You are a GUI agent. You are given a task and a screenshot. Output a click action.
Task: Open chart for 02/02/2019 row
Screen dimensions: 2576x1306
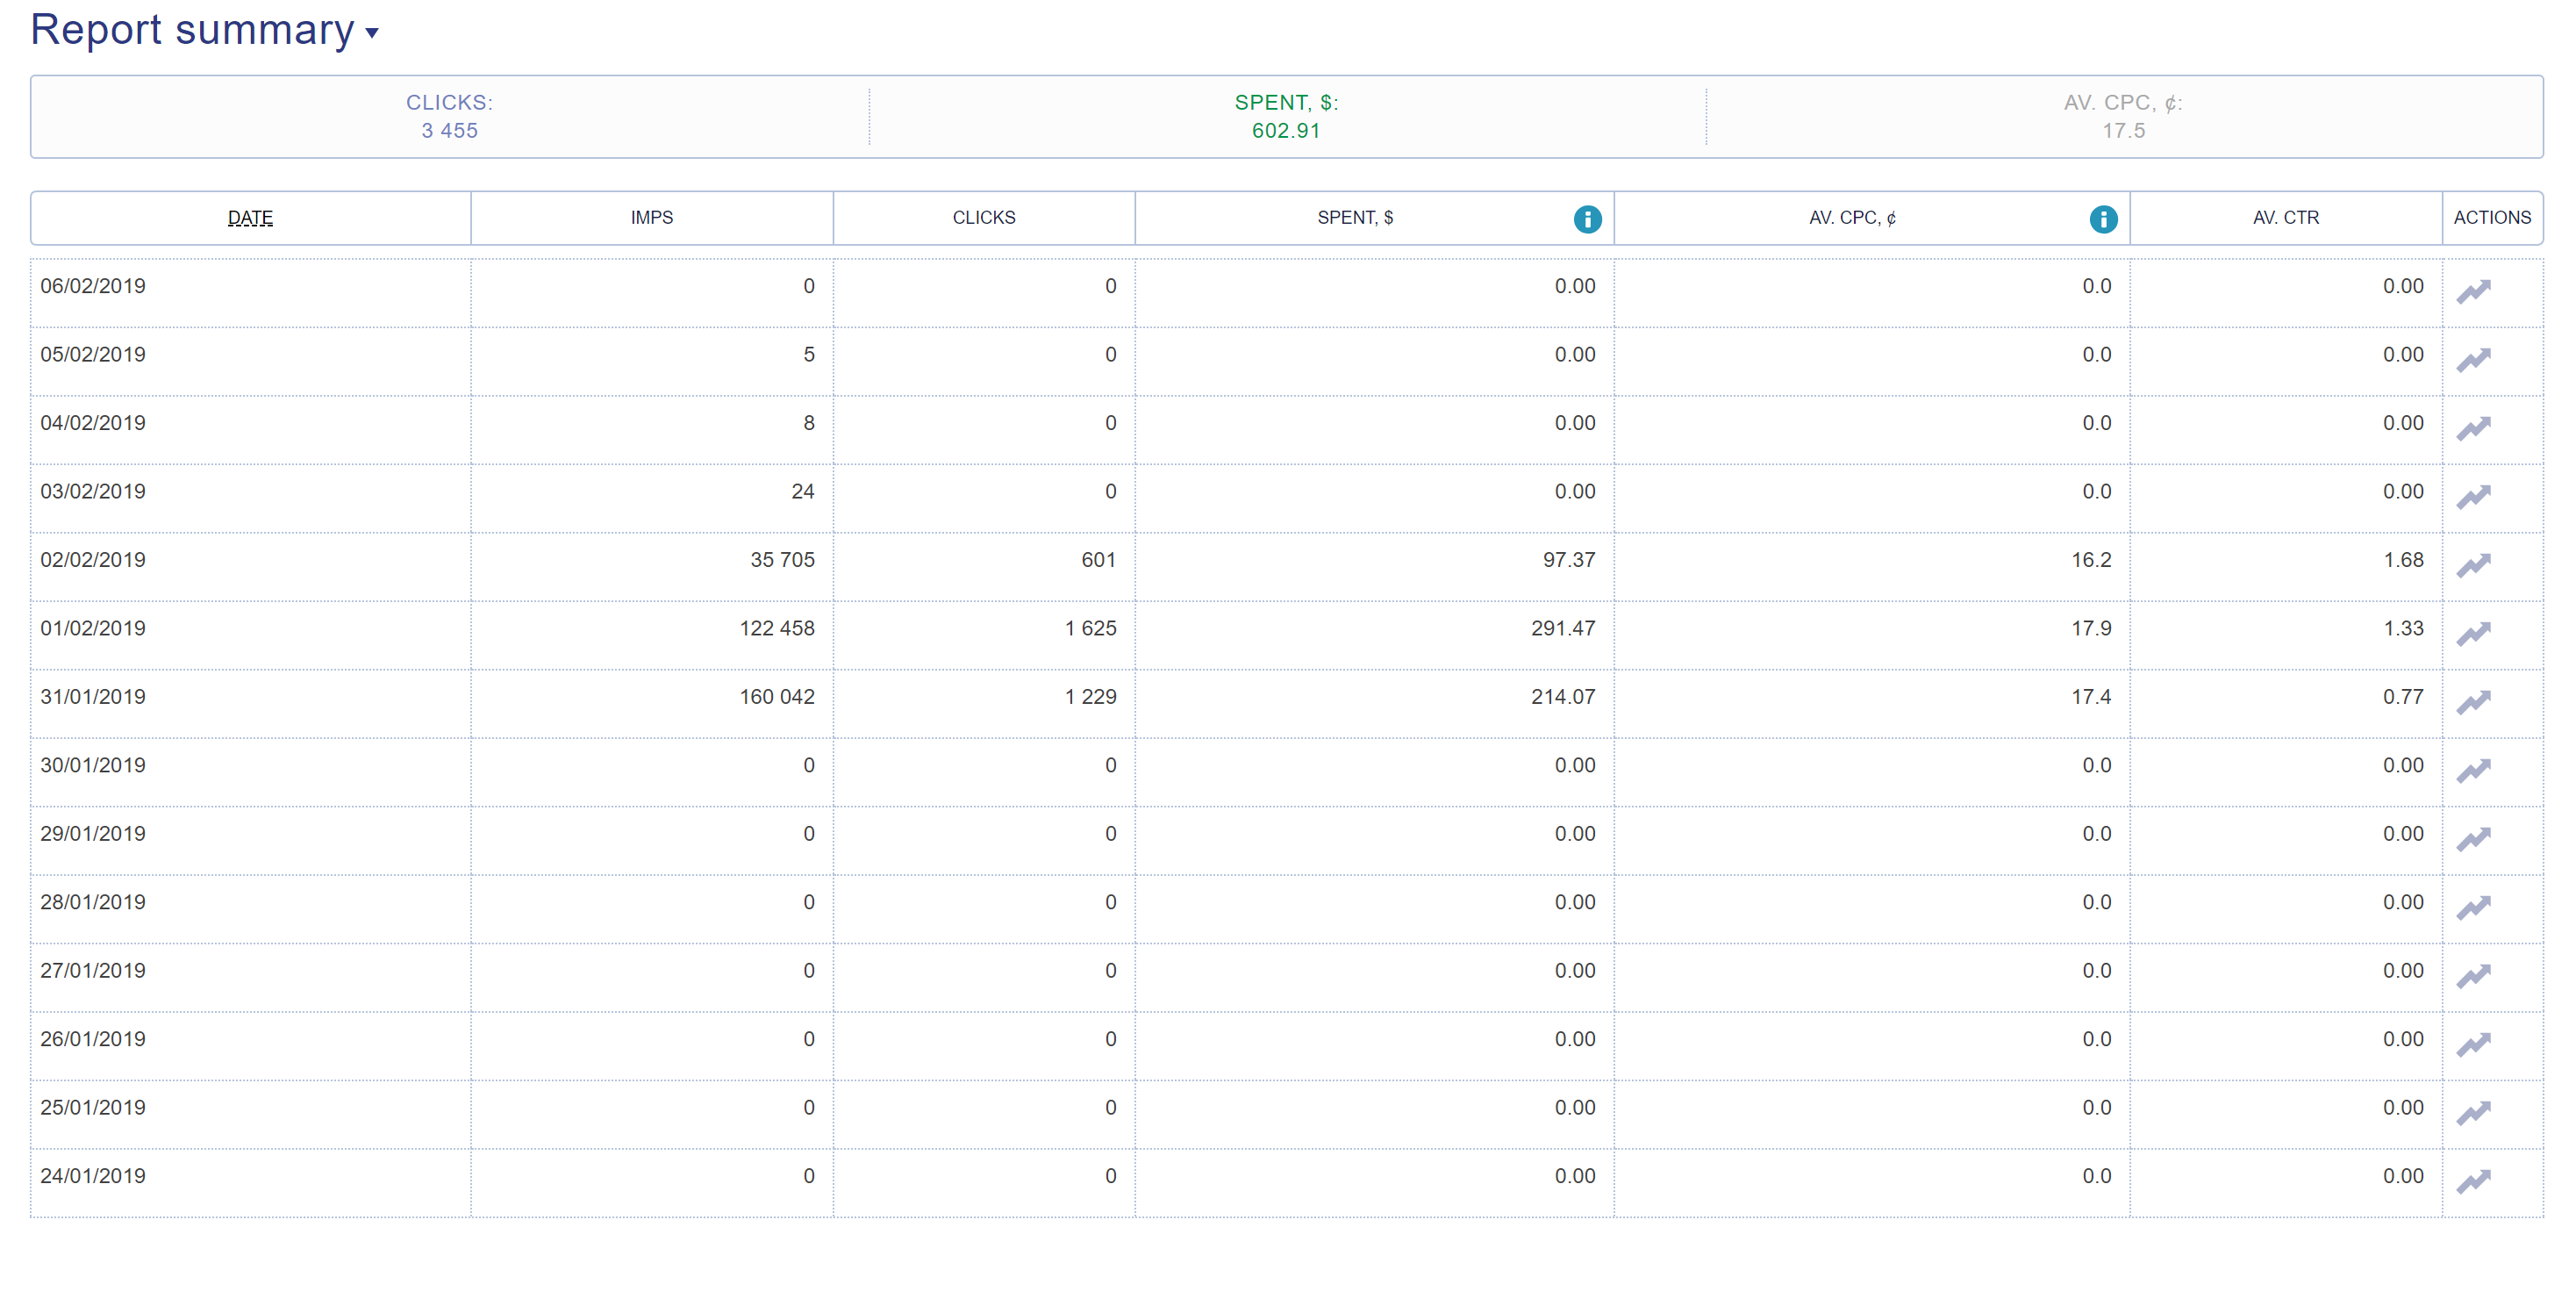coord(2473,565)
